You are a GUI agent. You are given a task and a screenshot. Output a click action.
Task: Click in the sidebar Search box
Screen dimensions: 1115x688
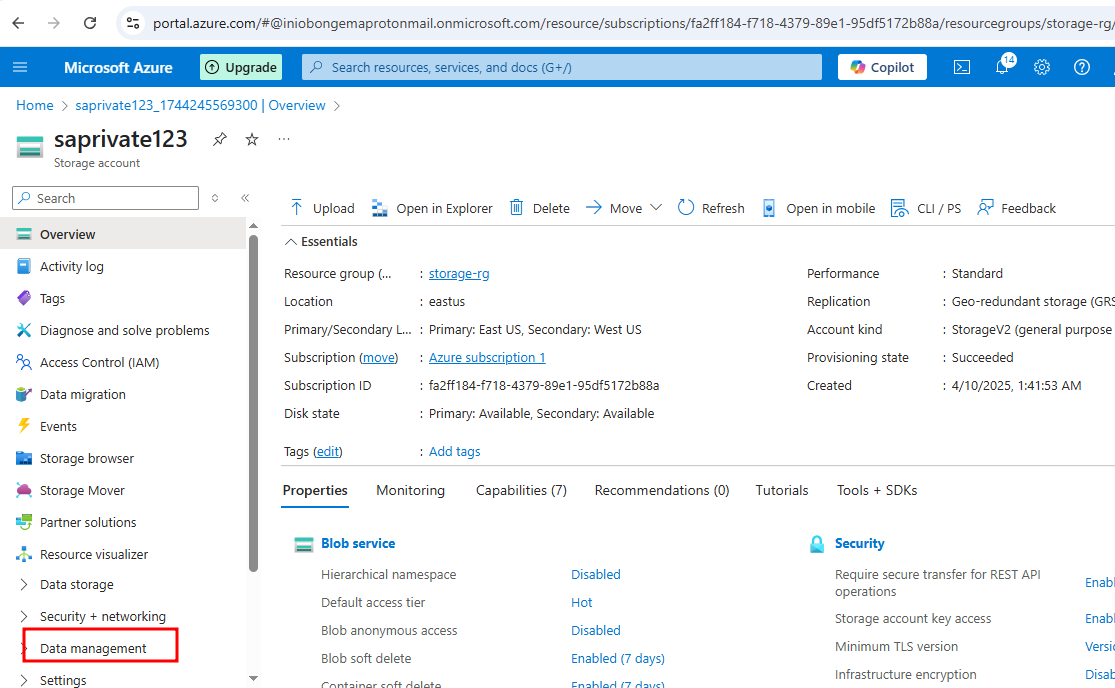(105, 198)
